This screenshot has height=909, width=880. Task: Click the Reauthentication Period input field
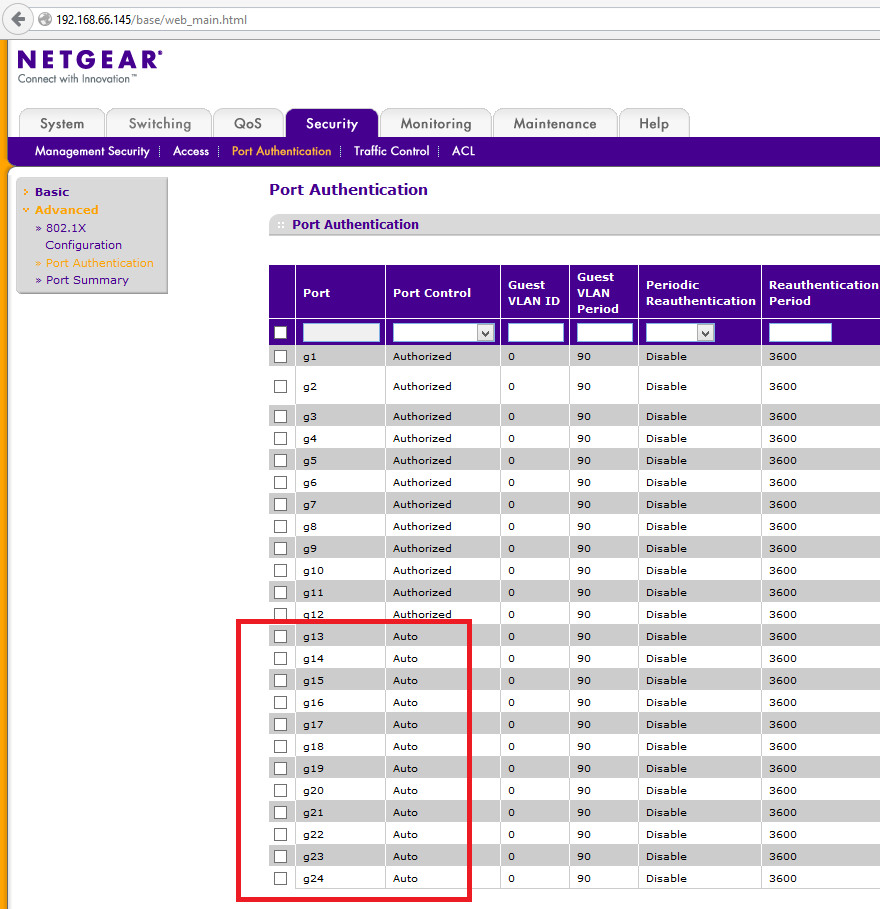coord(800,333)
